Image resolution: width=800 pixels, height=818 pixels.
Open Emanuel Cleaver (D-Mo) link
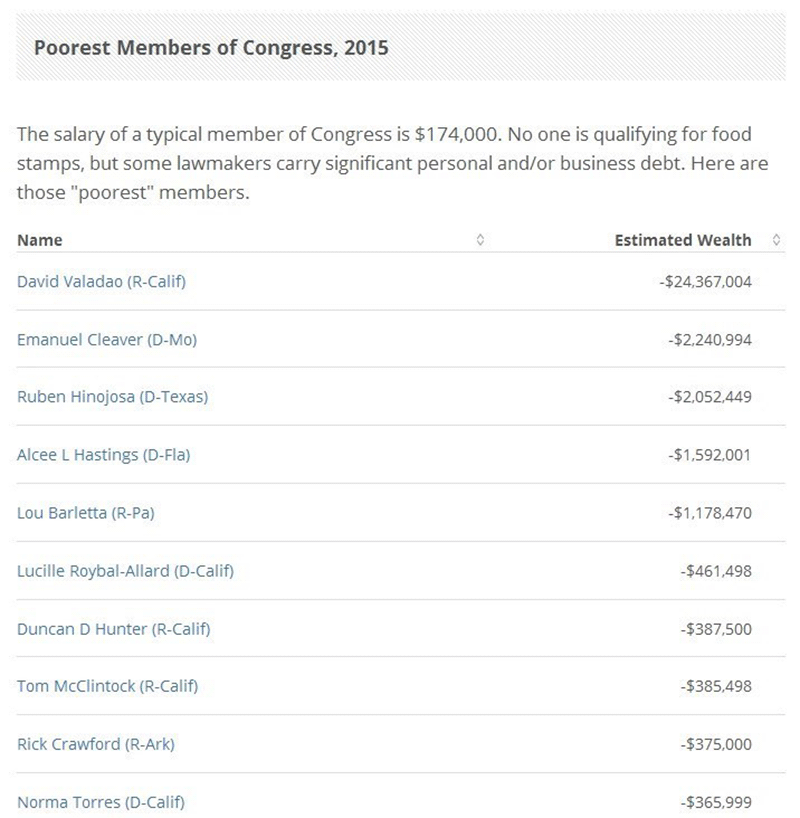(x=107, y=339)
